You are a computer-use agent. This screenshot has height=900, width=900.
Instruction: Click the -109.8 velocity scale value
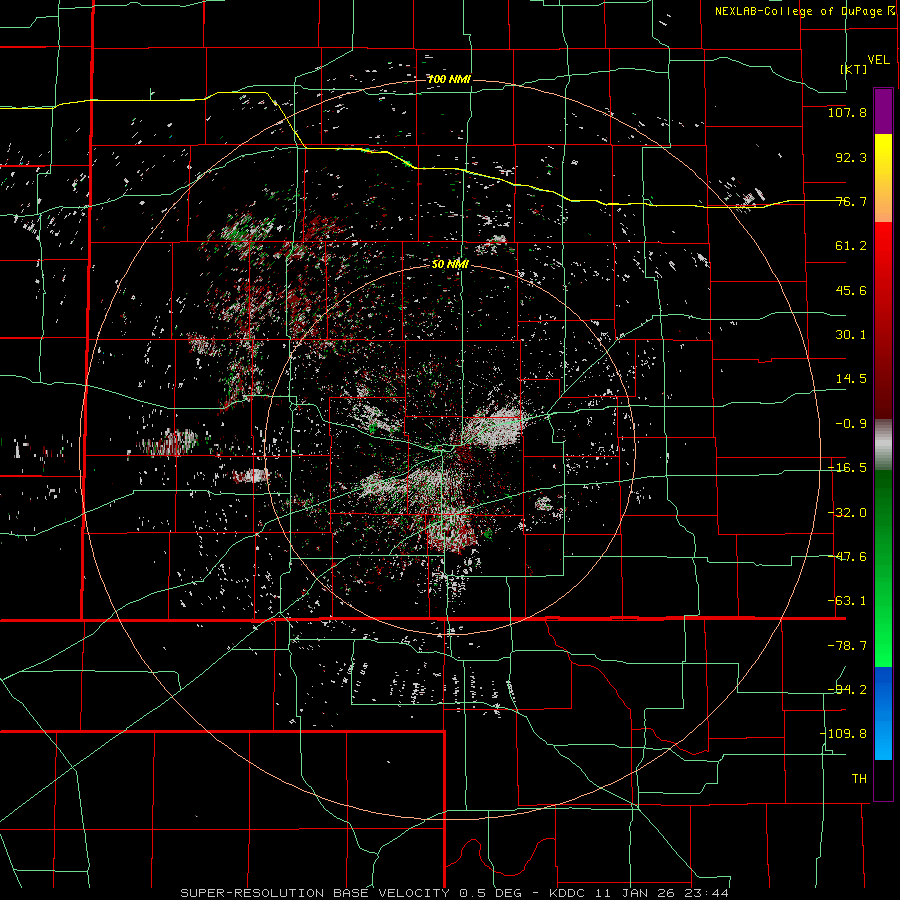pyautogui.click(x=843, y=734)
